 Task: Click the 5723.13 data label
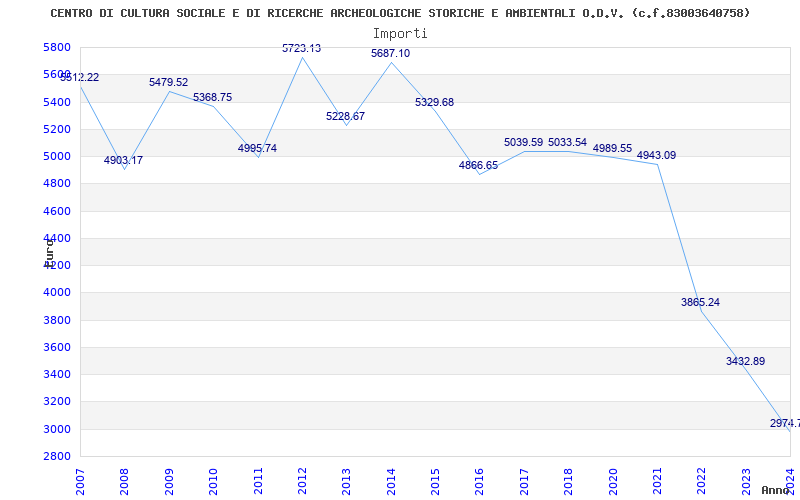click(301, 48)
